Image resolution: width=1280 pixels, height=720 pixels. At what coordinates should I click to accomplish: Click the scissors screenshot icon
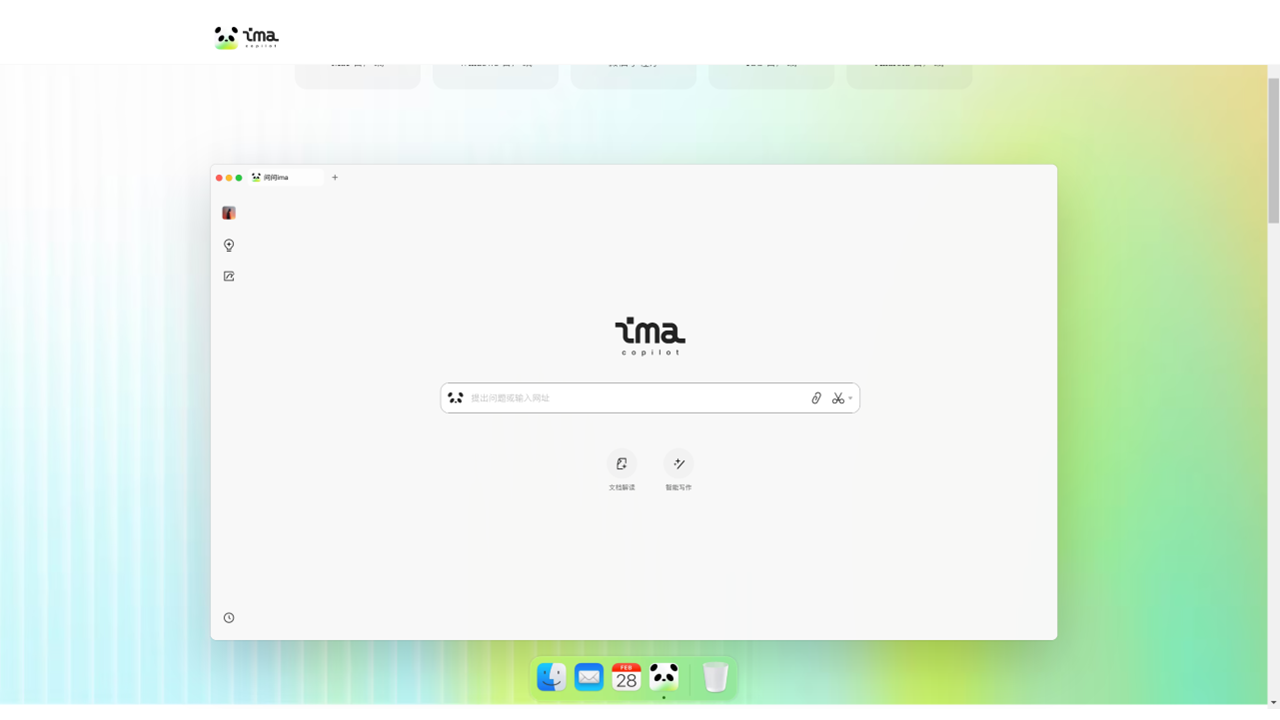click(837, 398)
